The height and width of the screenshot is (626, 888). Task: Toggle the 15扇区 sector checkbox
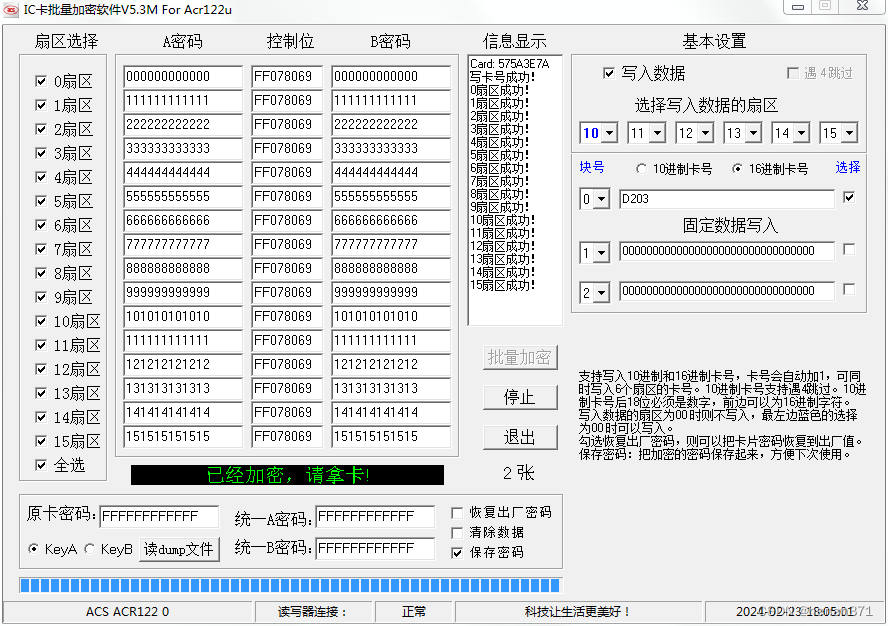(x=41, y=441)
